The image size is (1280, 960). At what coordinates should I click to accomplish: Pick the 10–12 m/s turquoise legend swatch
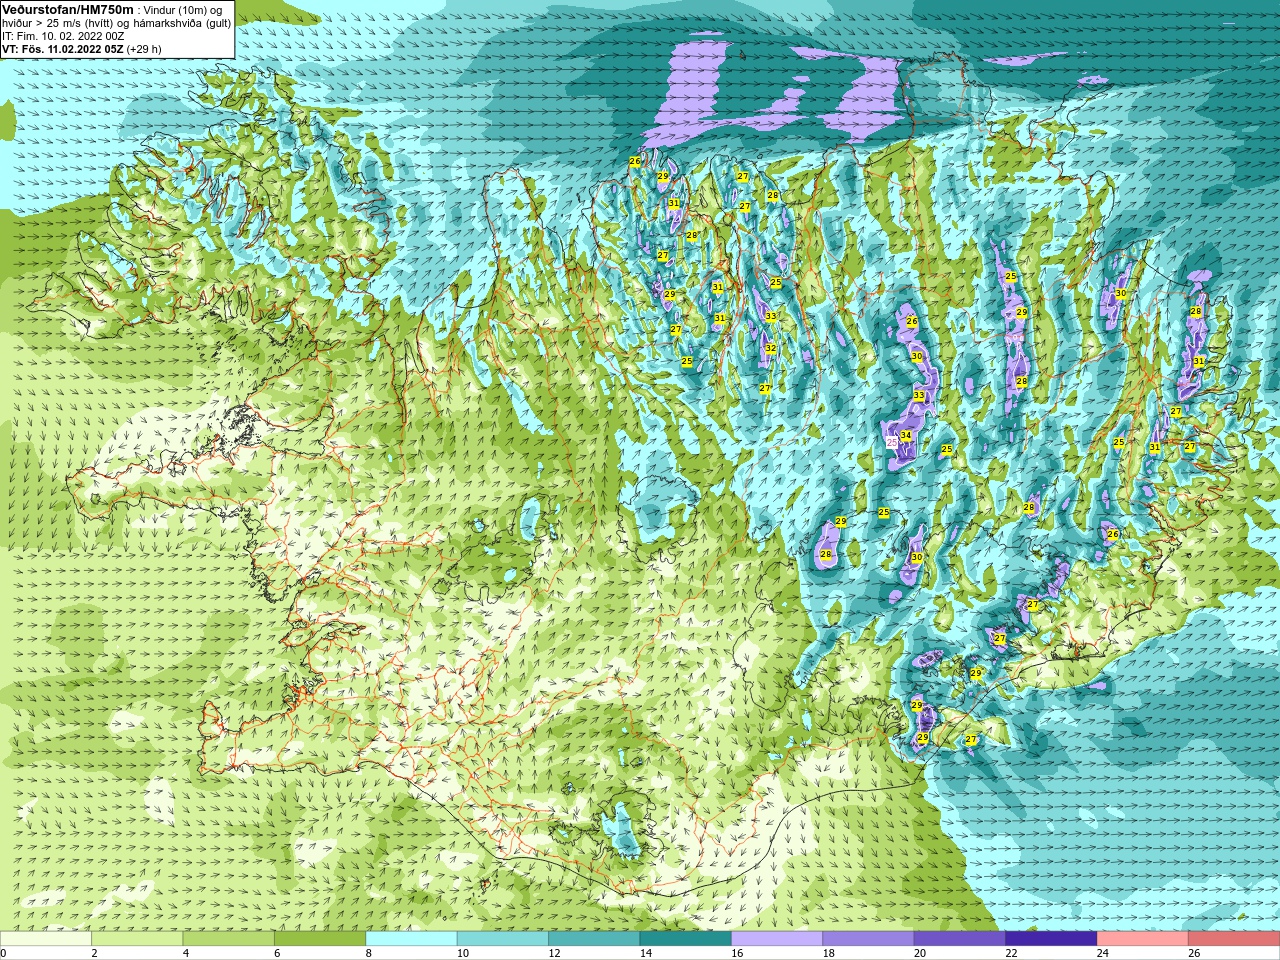(503, 939)
